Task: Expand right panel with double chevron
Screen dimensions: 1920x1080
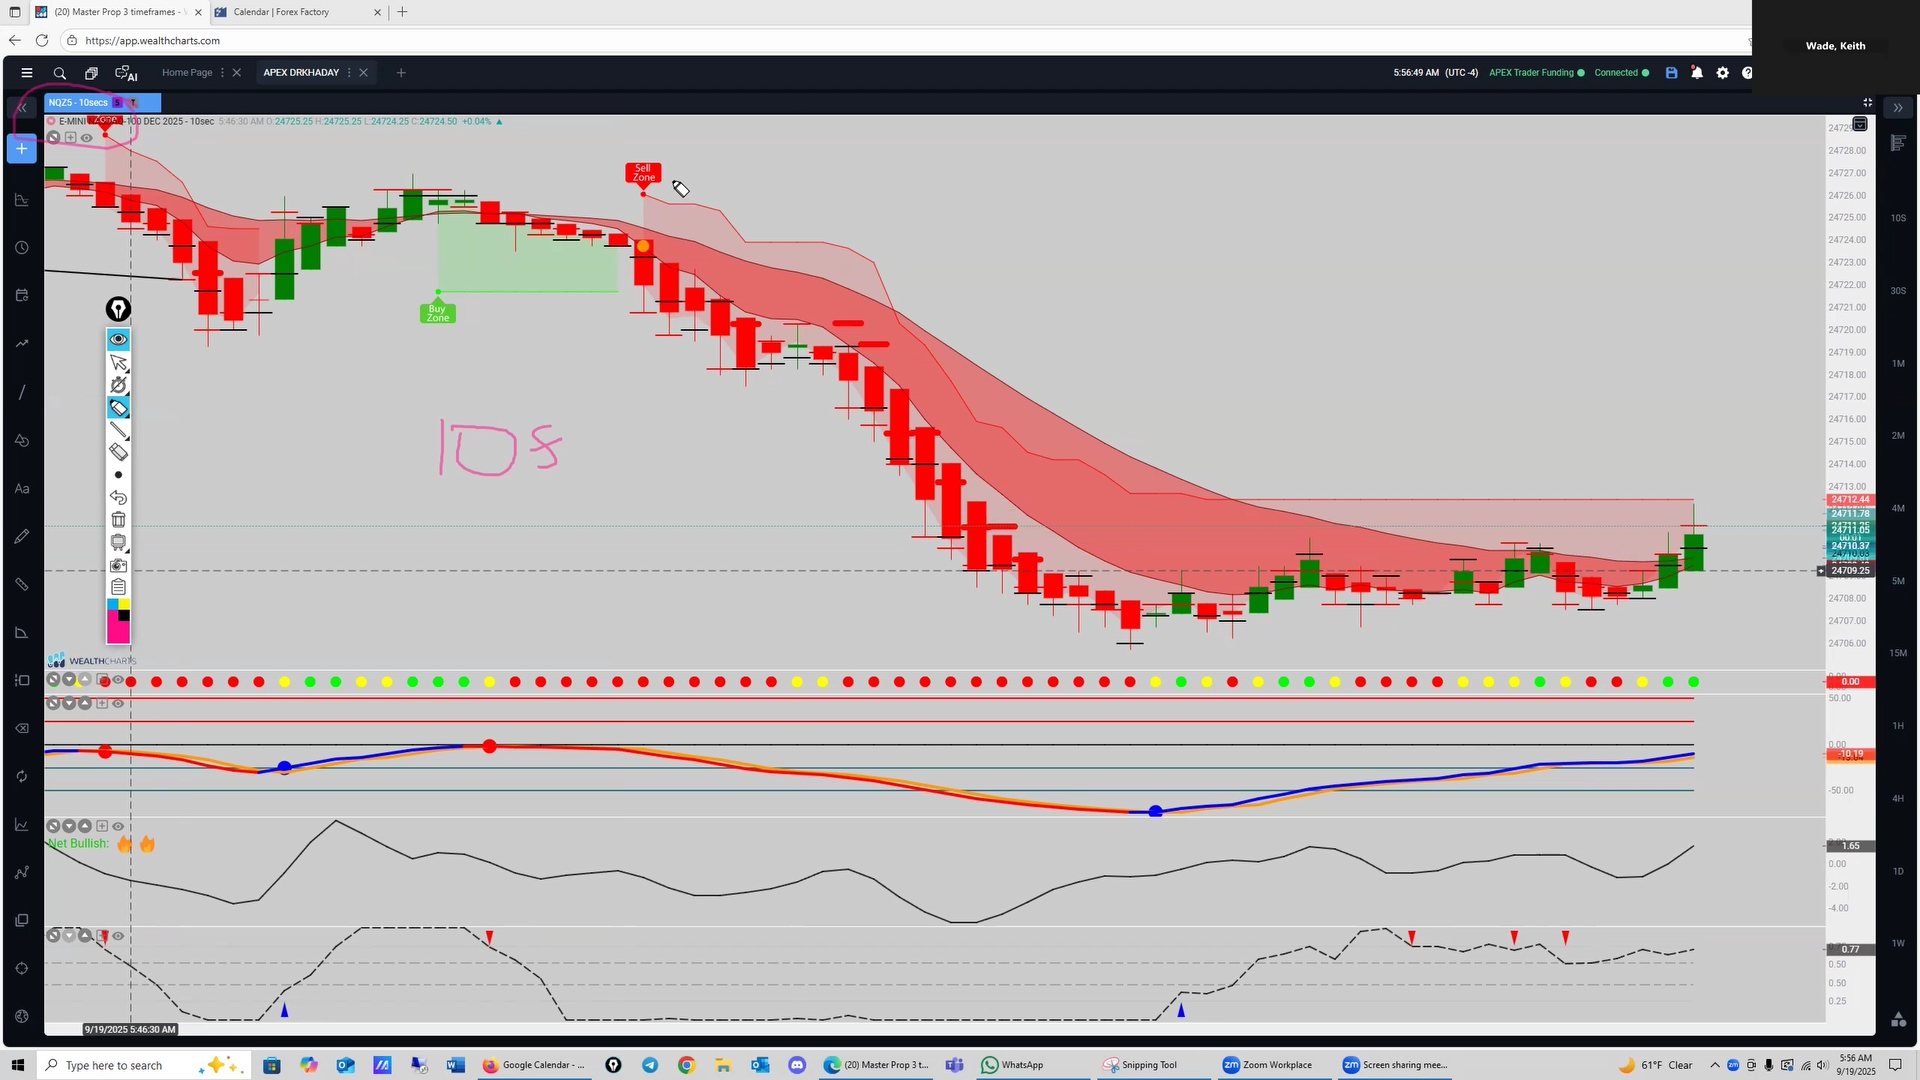Action: click(1897, 108)
